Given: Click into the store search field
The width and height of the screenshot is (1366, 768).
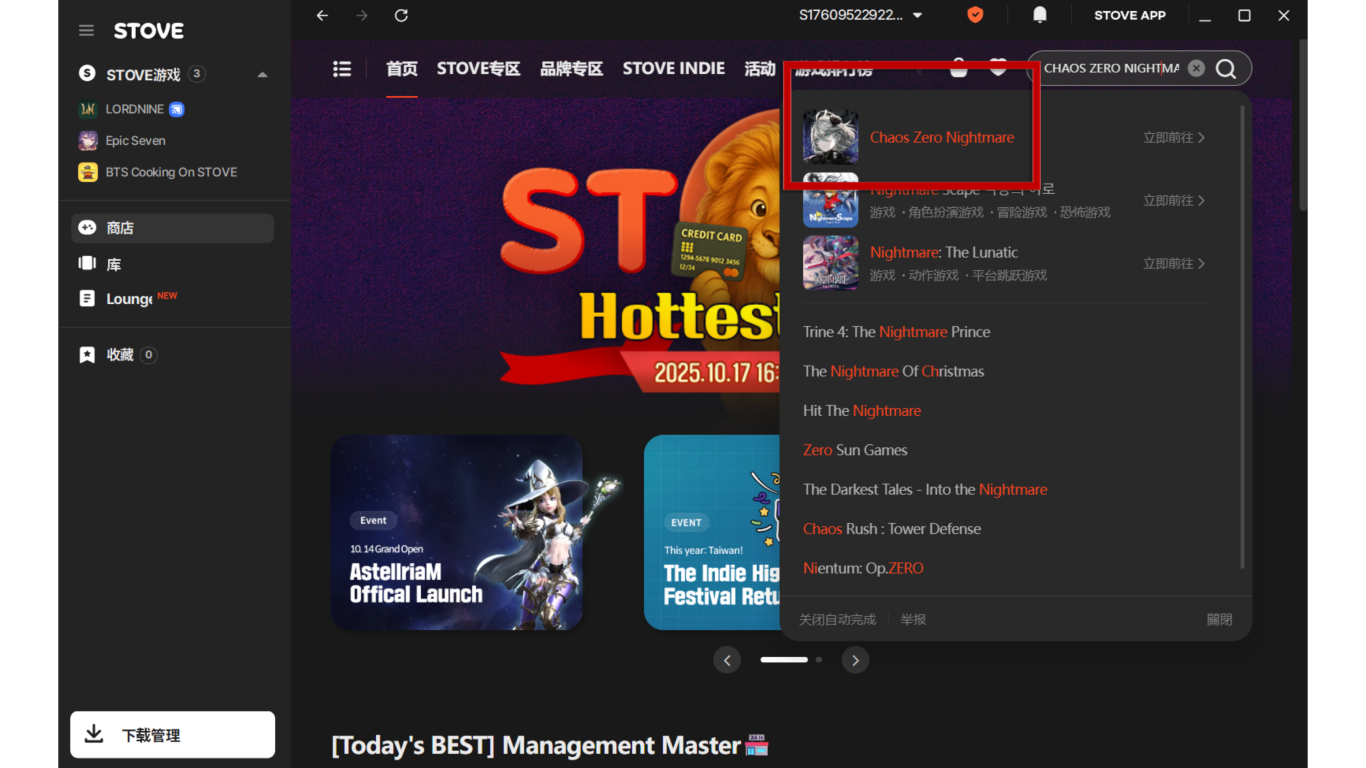Looking at the screenshot, I should point(1111,68).
